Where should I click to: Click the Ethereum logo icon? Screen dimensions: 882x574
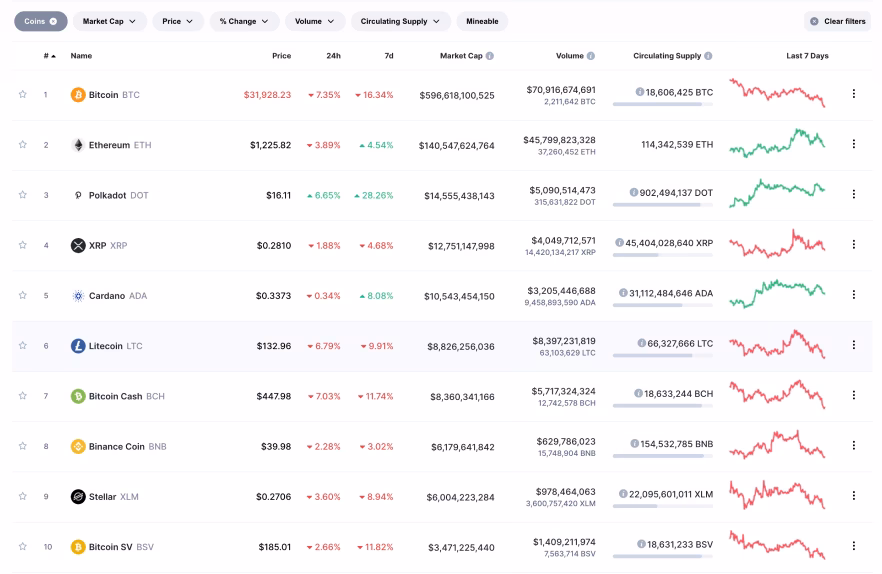(x=78, y=145)
